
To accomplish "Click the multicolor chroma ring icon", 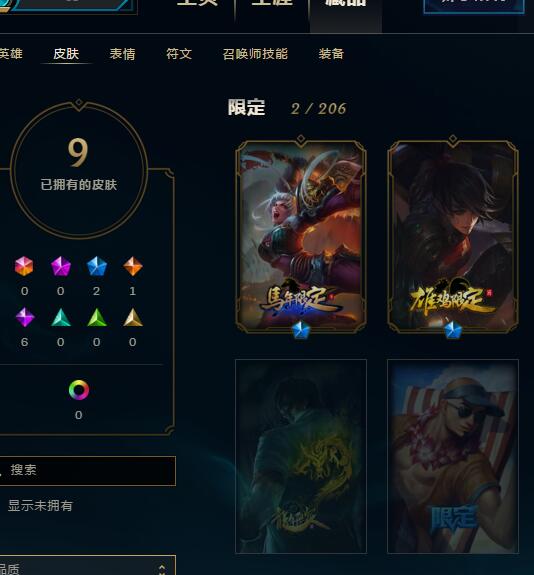I will click(79, 389).
